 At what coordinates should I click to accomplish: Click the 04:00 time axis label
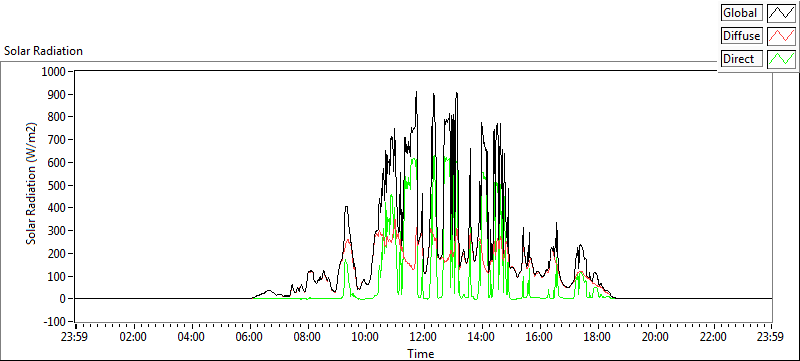click(x=192, y=337)
